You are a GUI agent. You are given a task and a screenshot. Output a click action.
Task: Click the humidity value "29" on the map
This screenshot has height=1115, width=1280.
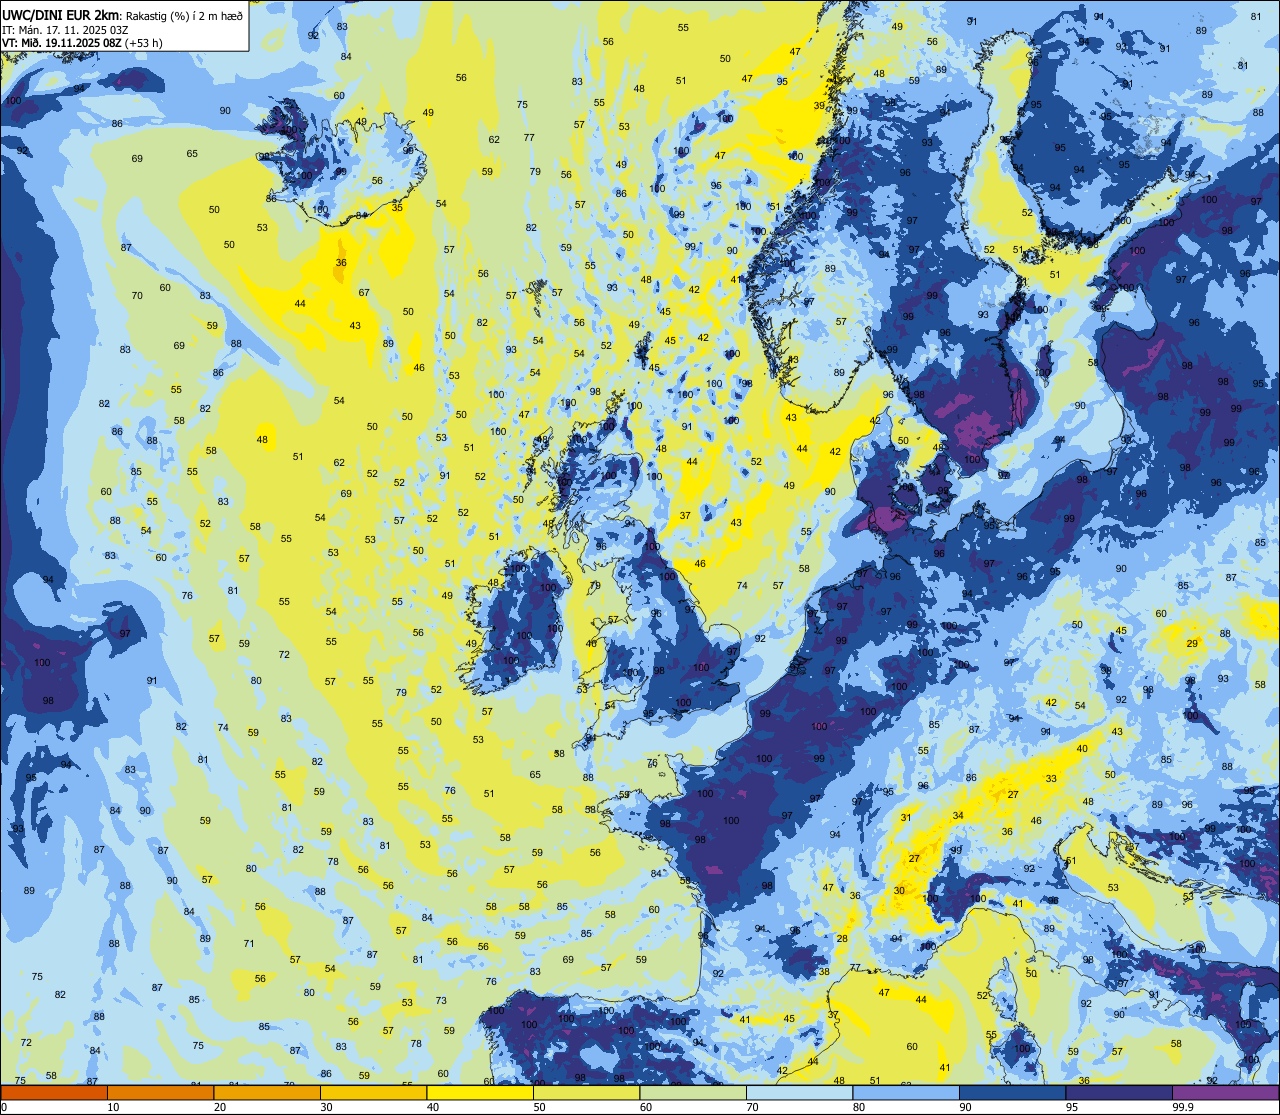(1192, 643)
